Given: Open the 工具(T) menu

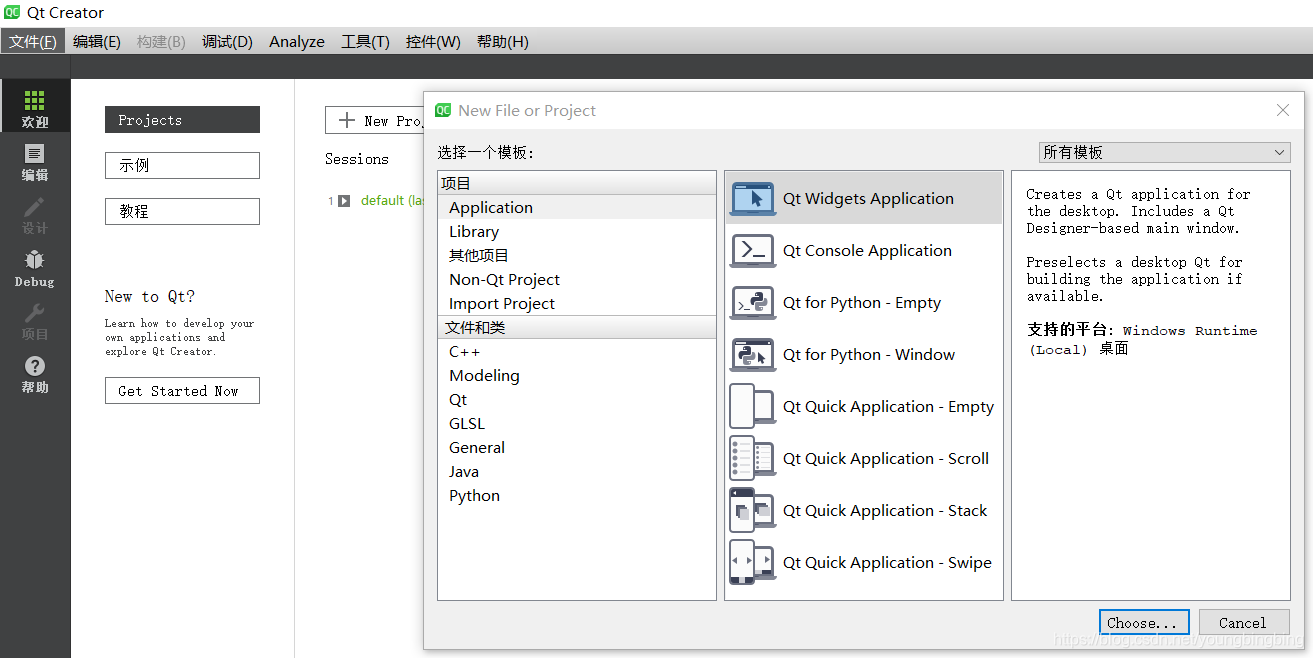Looking at the screenshot, I should pyautogui.click(x=365, y=41).
